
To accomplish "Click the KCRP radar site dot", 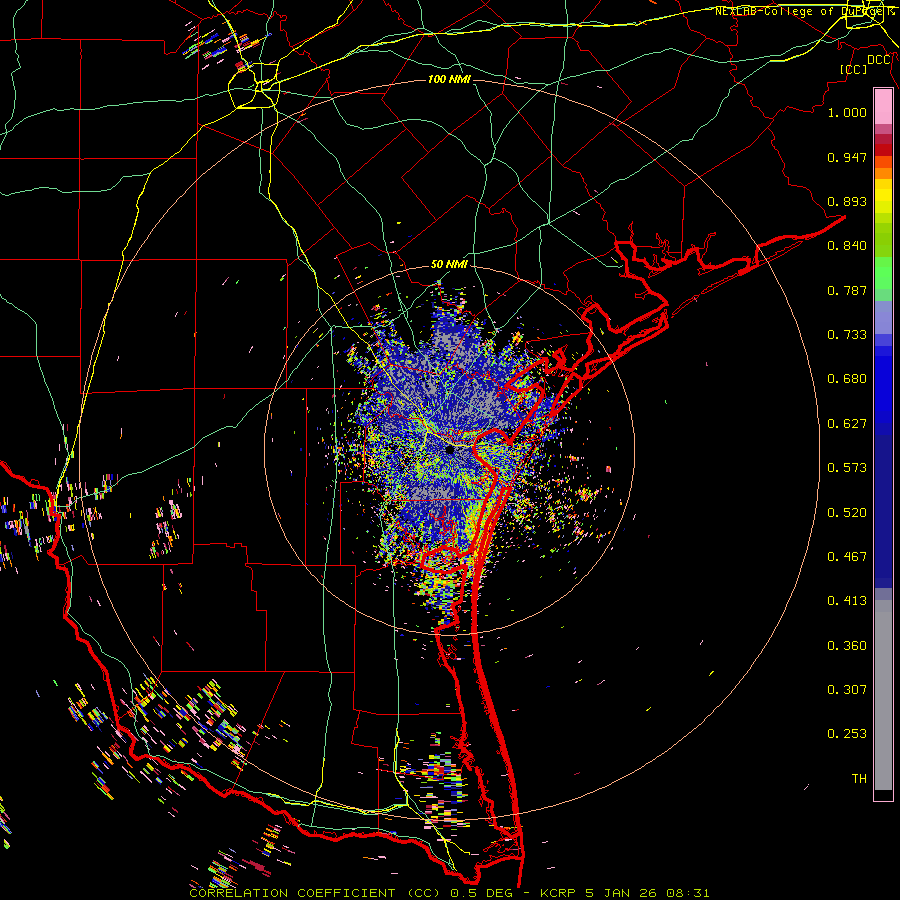I will (x=450, y=450).
